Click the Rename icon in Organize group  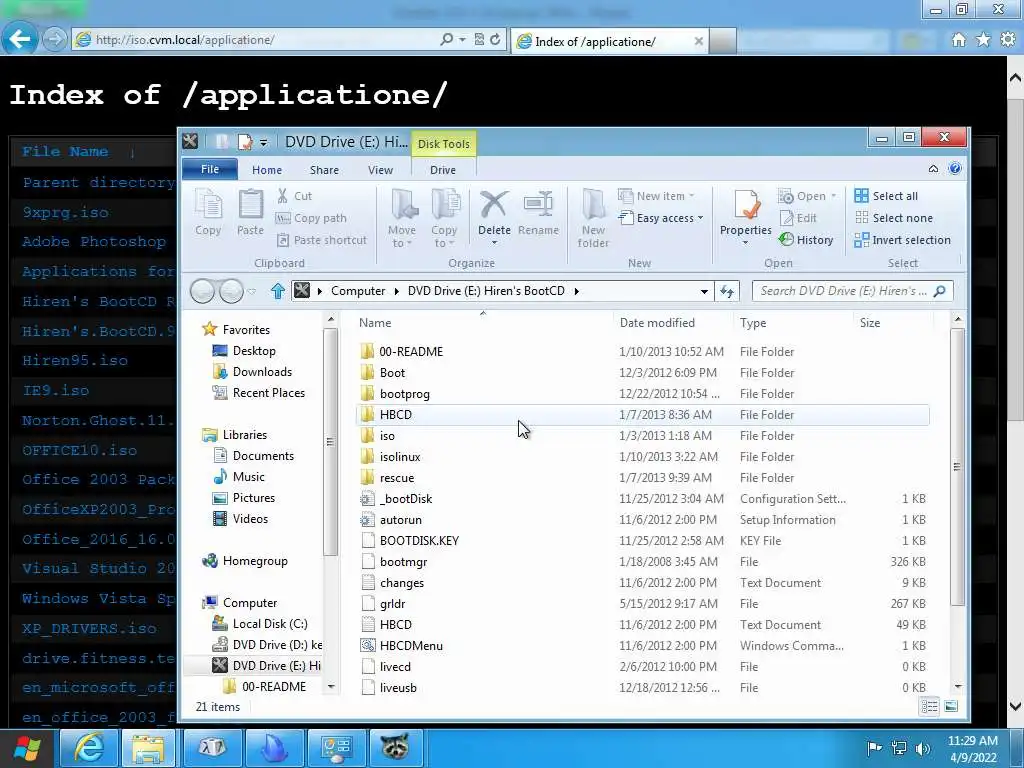[538, 204]
